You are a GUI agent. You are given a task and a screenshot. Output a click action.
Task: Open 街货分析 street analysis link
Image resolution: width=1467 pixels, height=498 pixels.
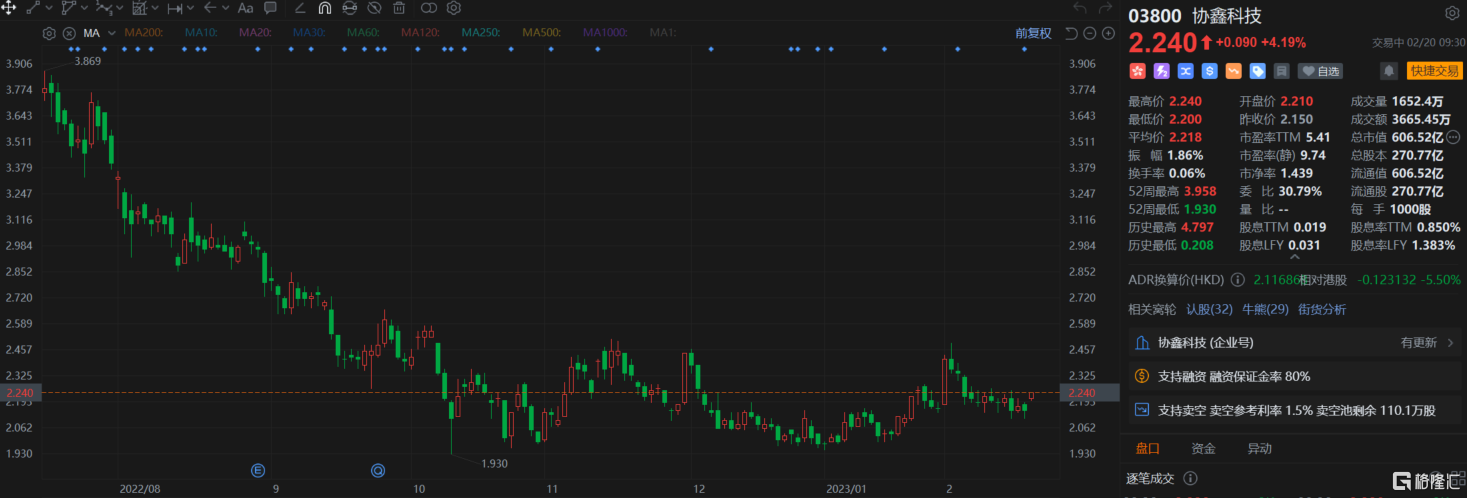1322,310
